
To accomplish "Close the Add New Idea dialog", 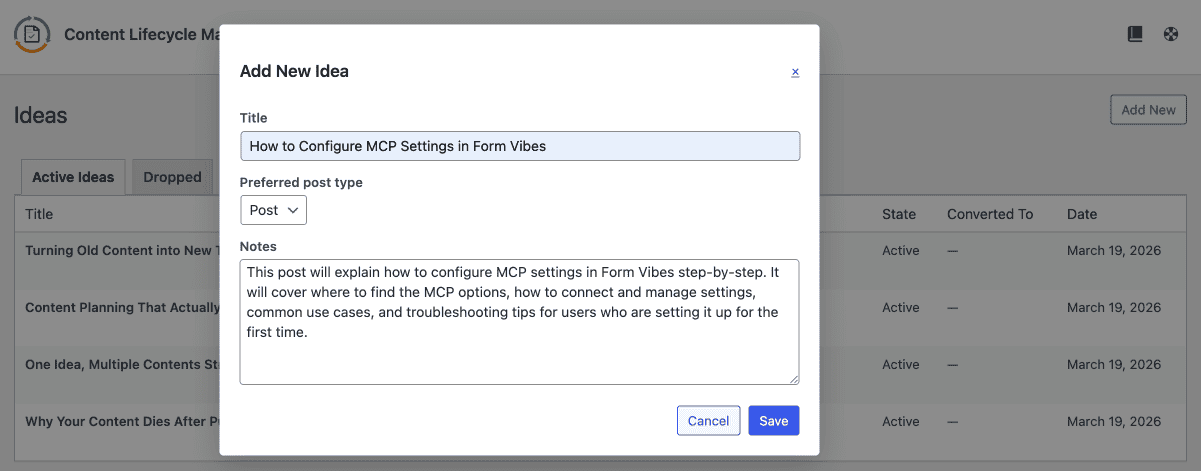I will 795,72.
